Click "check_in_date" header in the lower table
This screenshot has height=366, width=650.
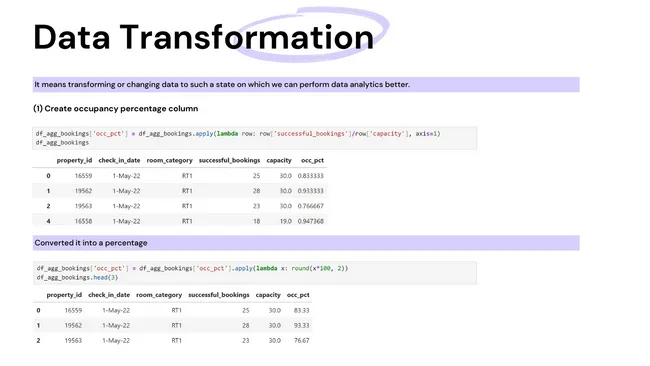109,295
